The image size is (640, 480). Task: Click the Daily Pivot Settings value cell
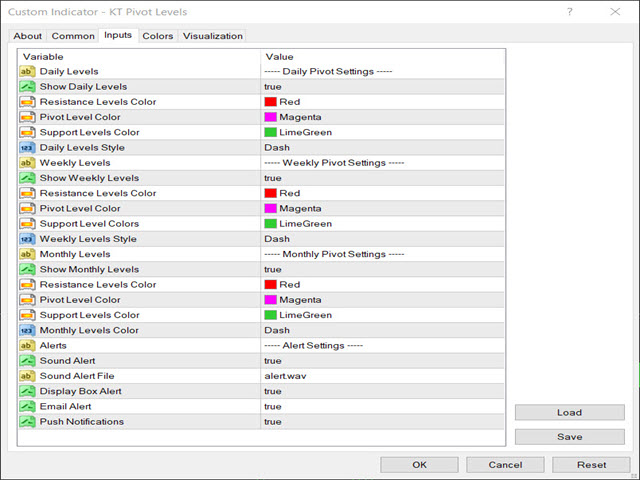coord(382,71)
